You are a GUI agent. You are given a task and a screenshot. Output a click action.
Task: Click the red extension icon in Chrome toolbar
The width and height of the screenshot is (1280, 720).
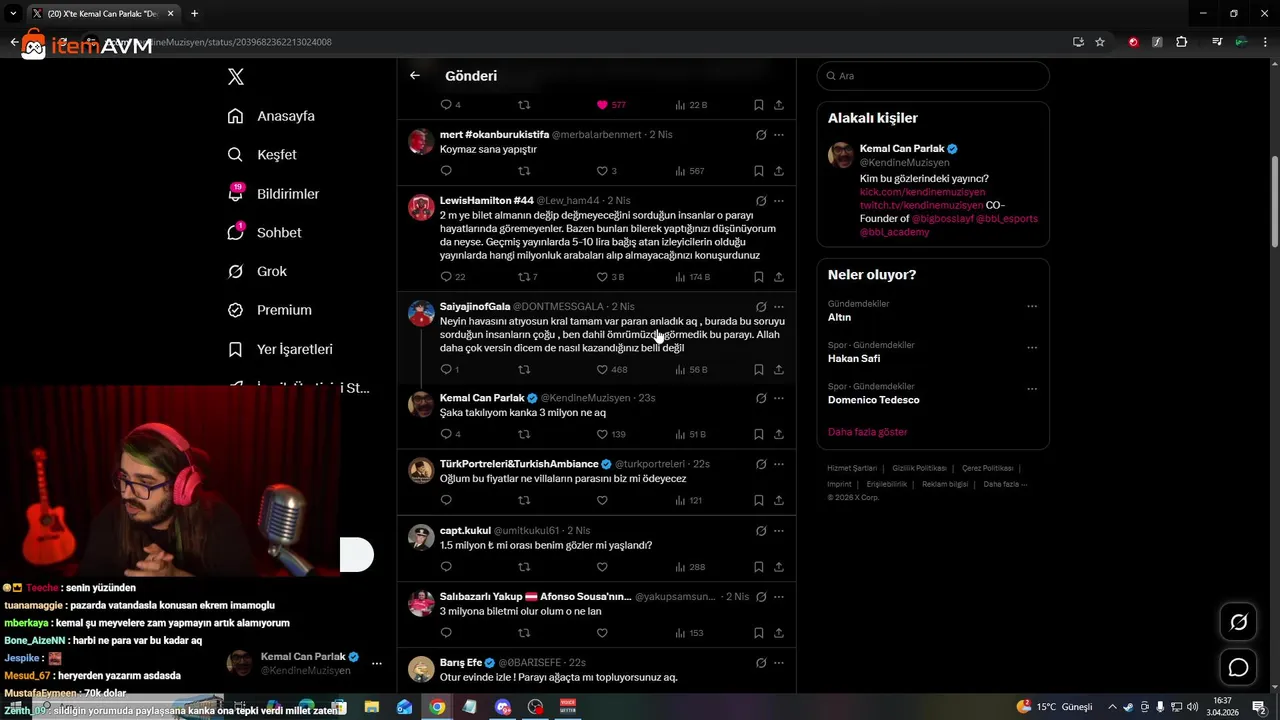coord(1133,42)
